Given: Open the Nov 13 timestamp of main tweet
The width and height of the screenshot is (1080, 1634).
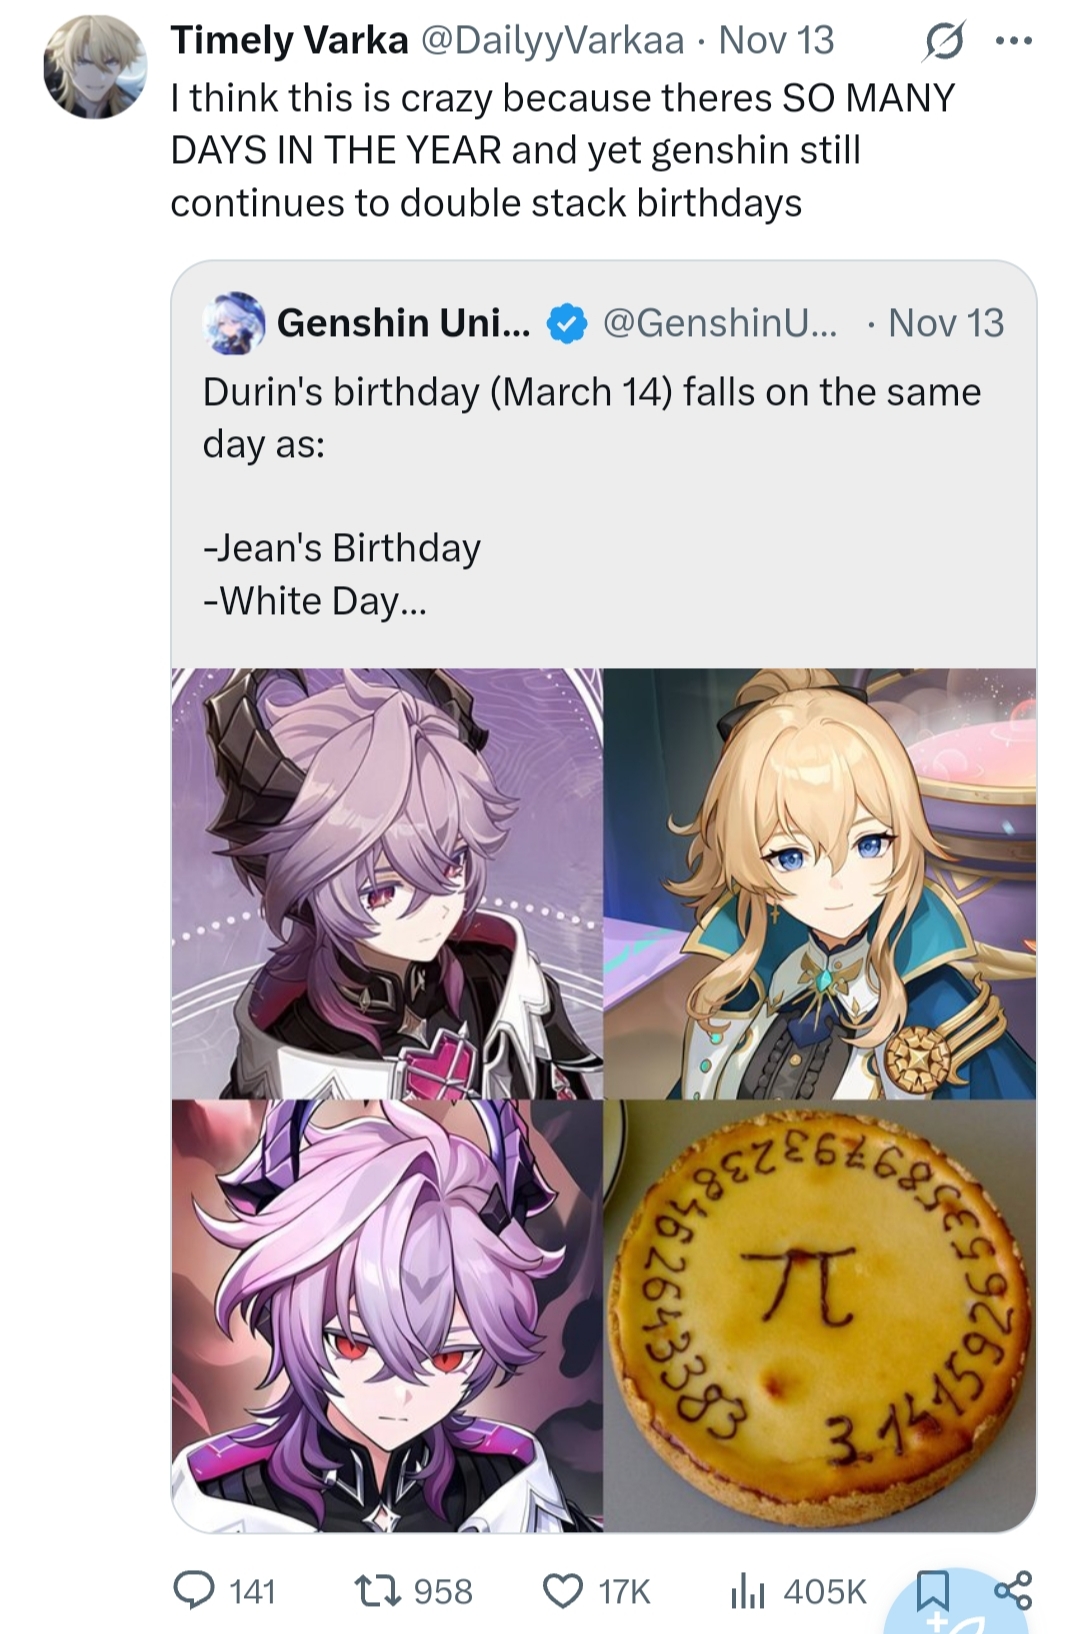Looking at the screenshot, I should tap(776, 40).
